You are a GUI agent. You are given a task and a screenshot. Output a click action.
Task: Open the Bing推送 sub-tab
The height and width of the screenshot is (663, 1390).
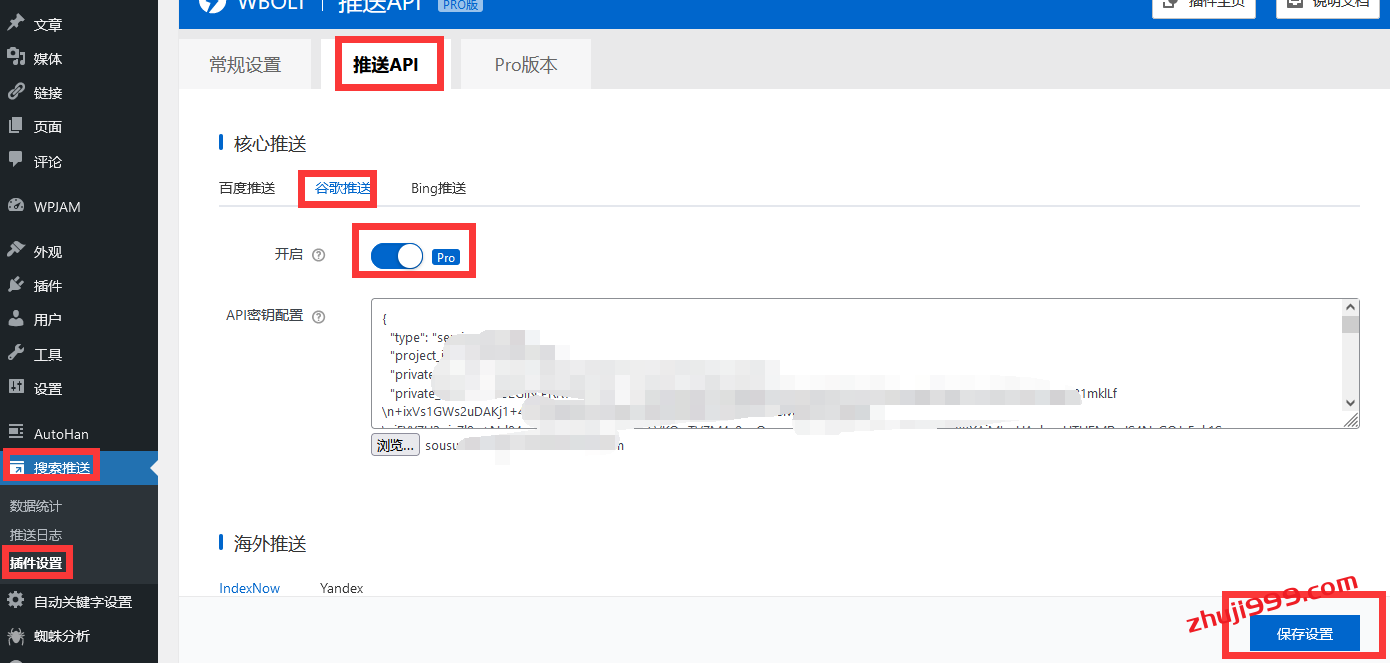(x=439, y=188)
